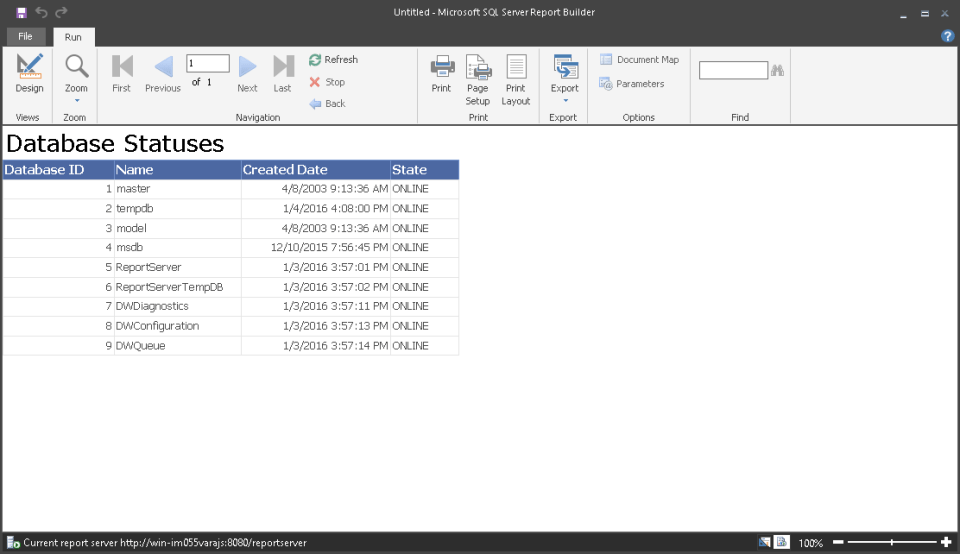Select the model name cell
Image resolution: width=960 pixels, height=554 pixels.
coord(178,228)
